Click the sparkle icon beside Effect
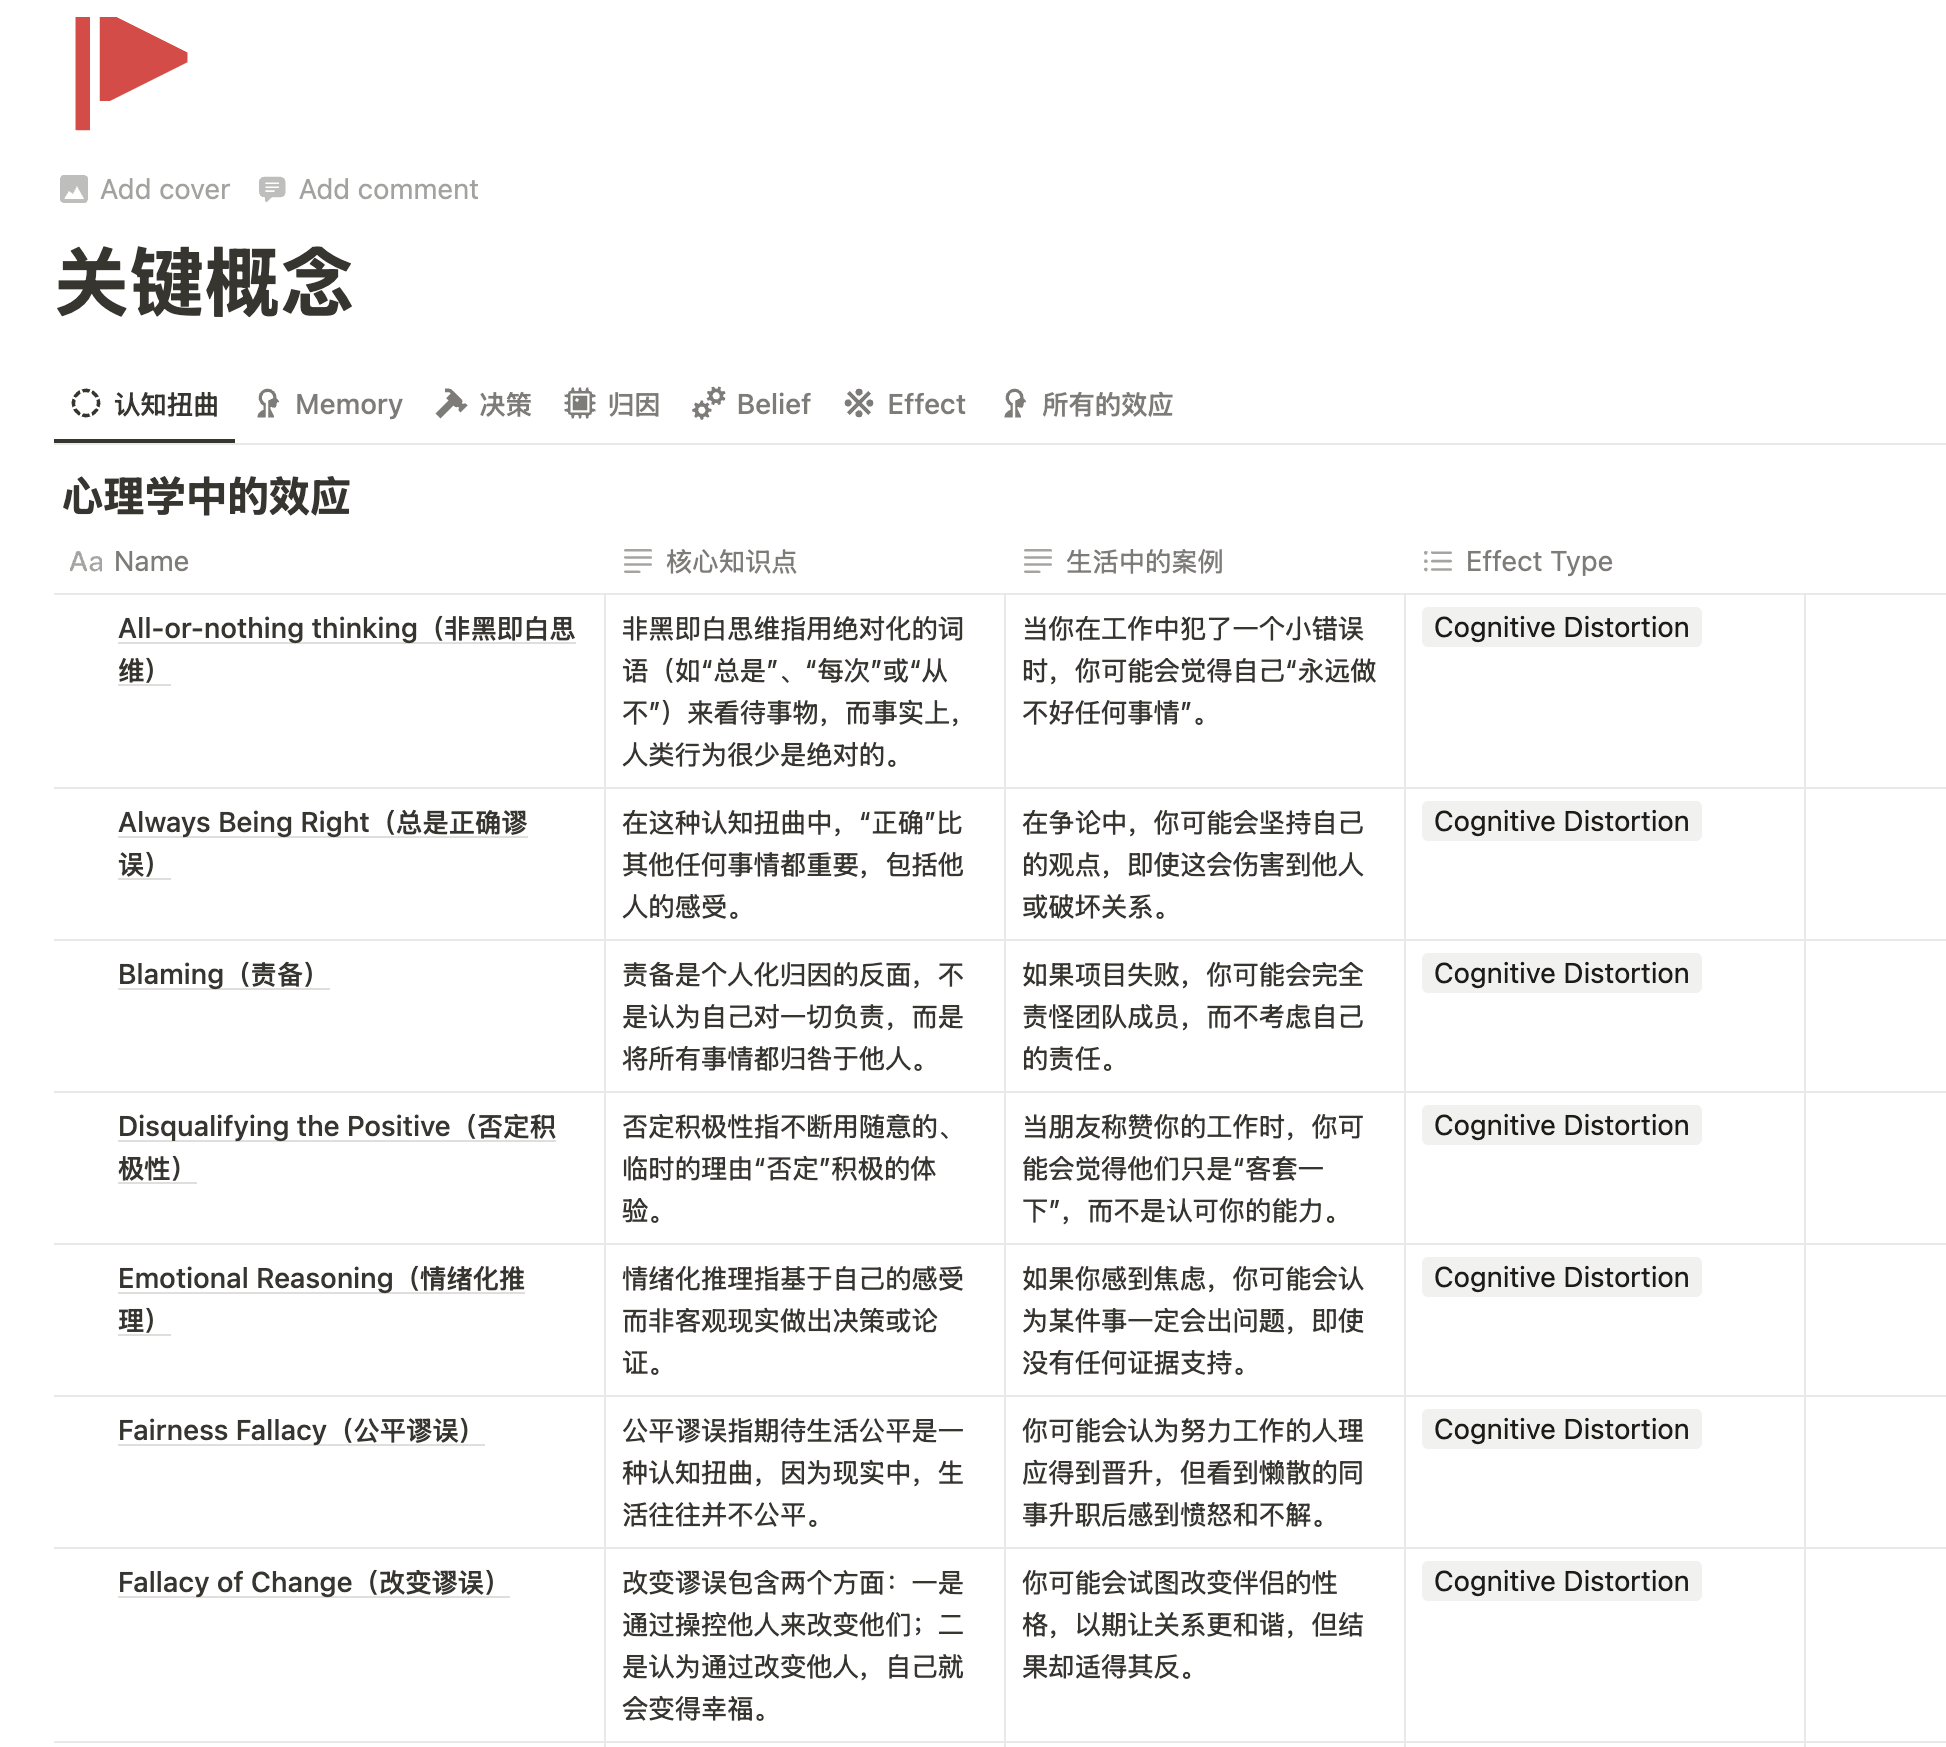Image resolution: width=1946 pixels, height=1747 pixels. tap(859, 404)
